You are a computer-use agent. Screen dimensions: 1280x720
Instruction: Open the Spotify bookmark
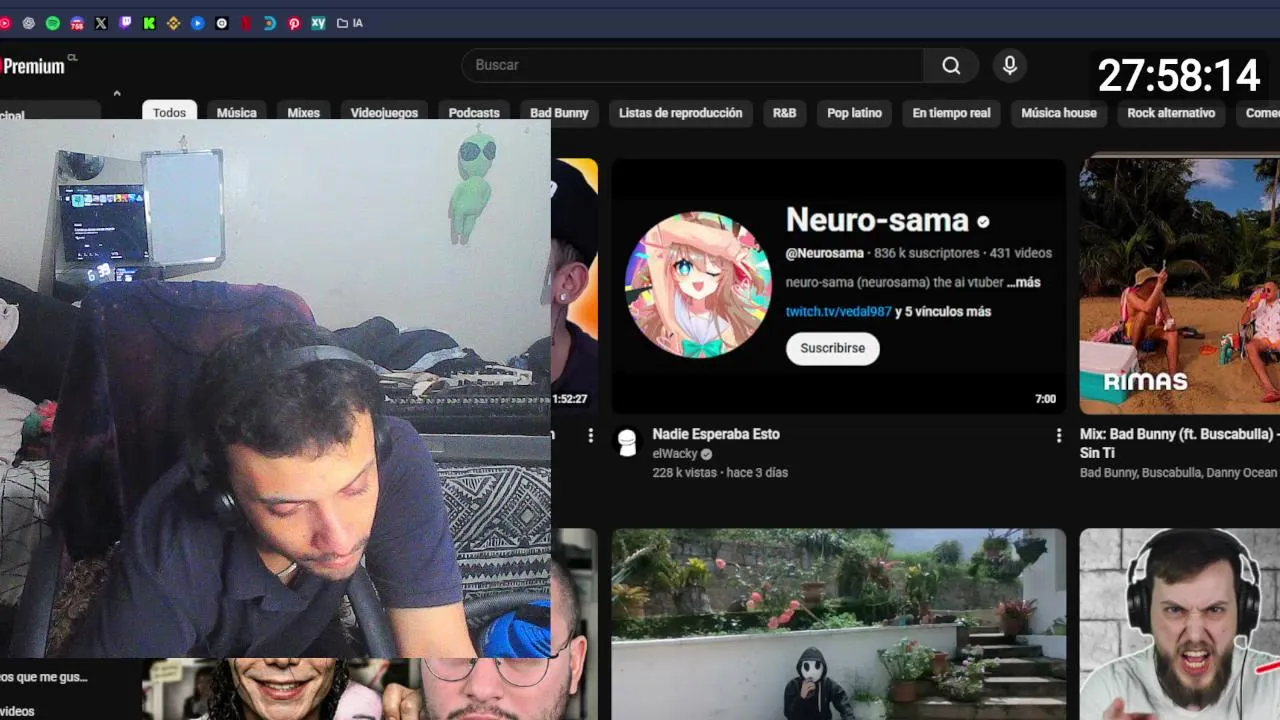click(x=53, y=23)
